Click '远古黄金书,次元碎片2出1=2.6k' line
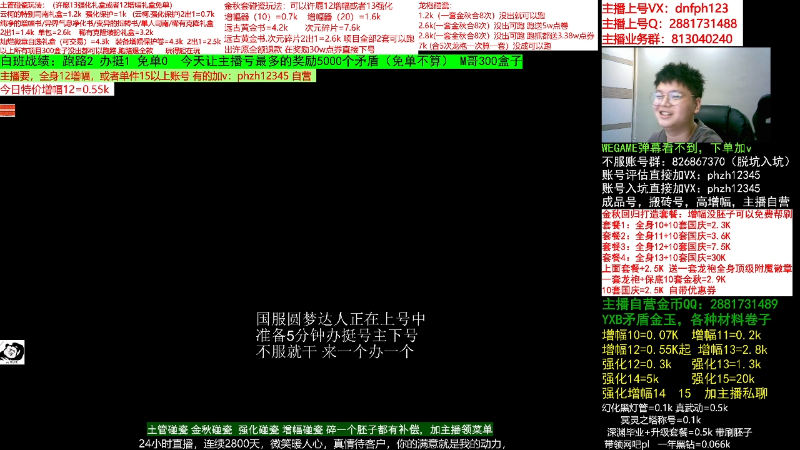 click(319, 39)
